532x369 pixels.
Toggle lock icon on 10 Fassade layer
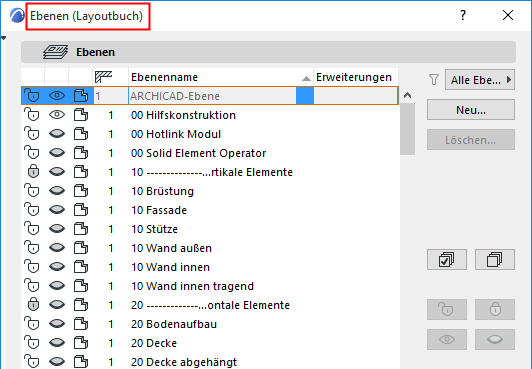[32, 210]
